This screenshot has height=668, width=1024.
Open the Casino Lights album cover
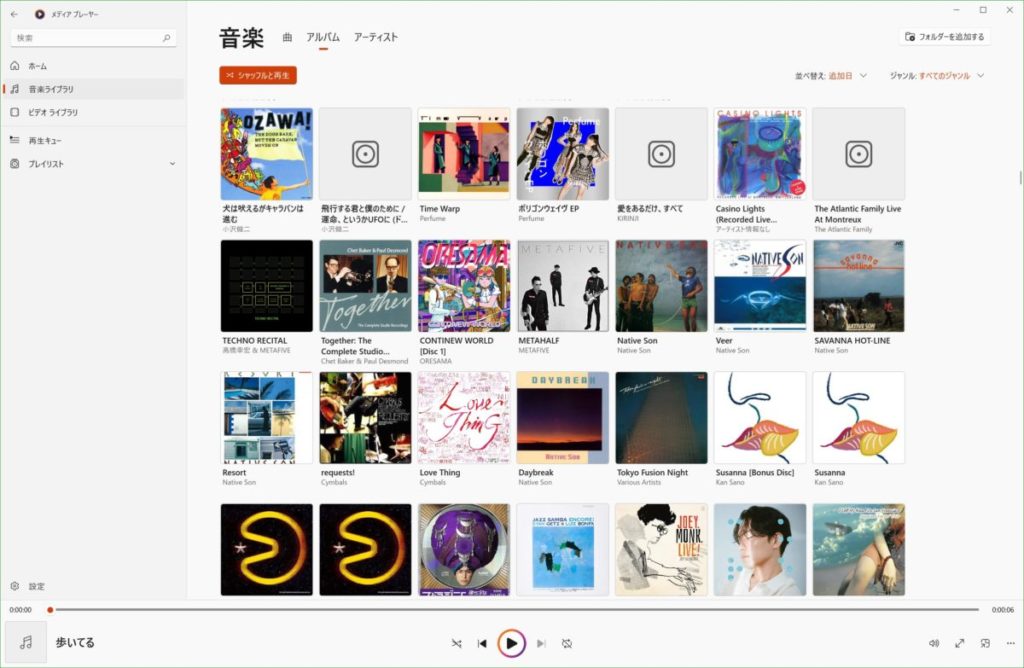click(x=760, y=154)
